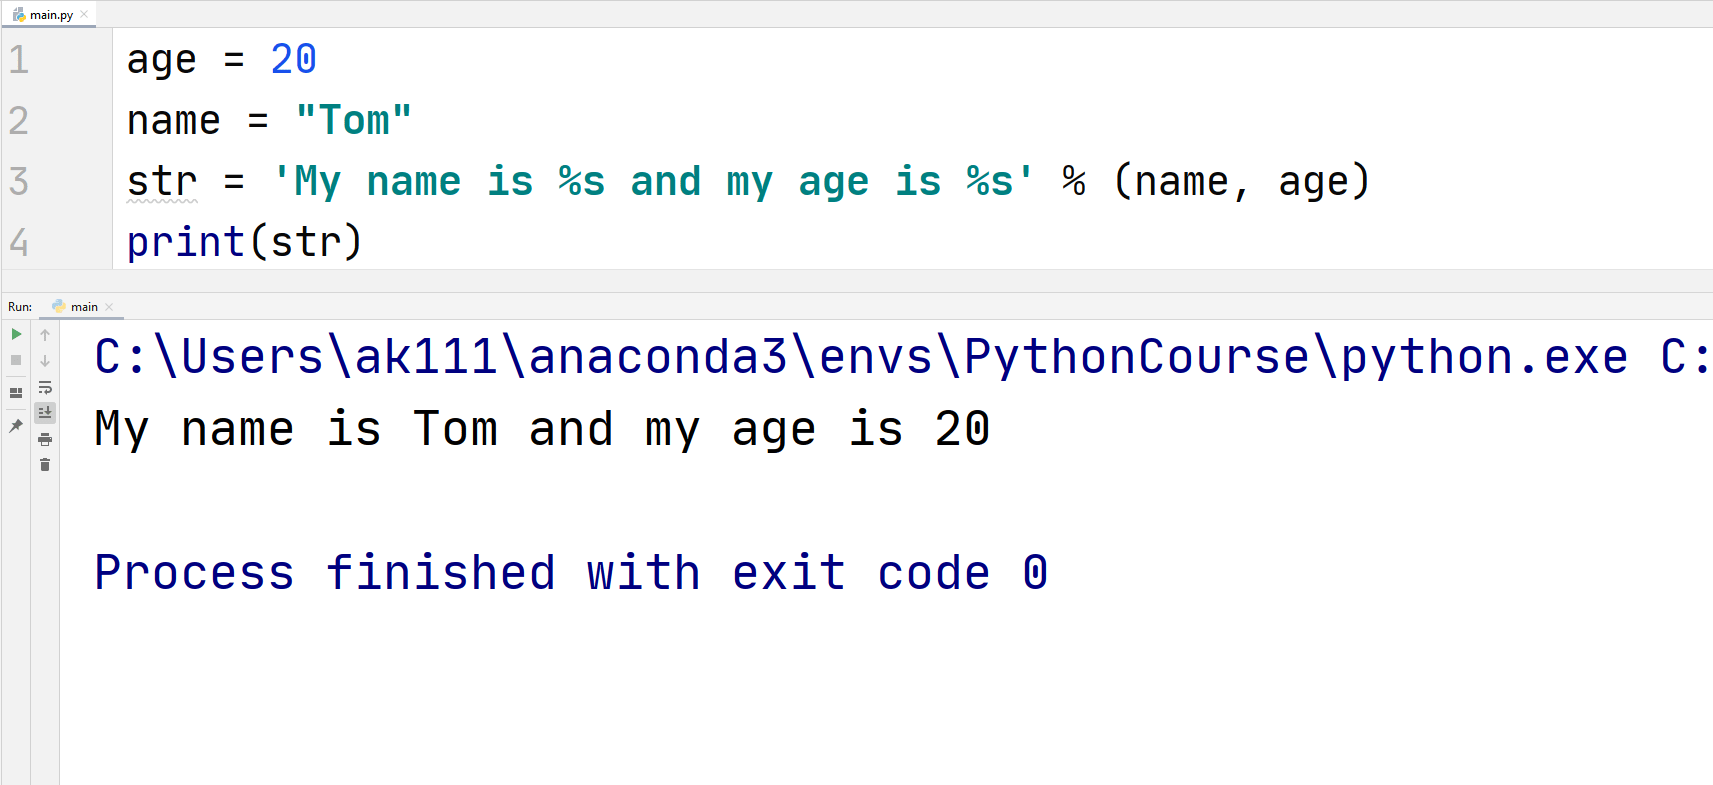Viewport: 1713px width, 785px height.
Task: Click the number 20 in the age assignment
Action: point(294,59)
